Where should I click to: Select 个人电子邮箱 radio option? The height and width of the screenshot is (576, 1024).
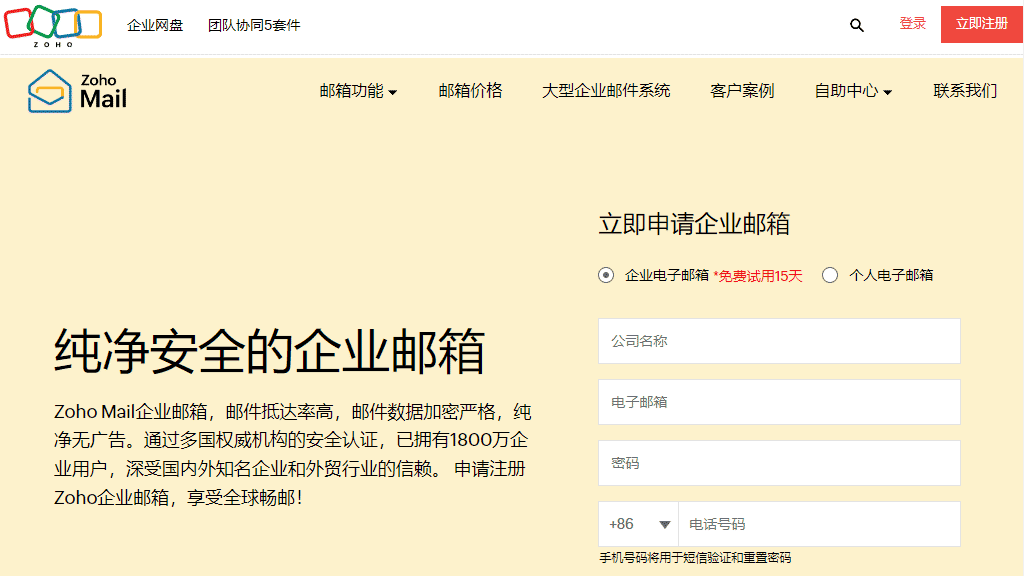829,276
